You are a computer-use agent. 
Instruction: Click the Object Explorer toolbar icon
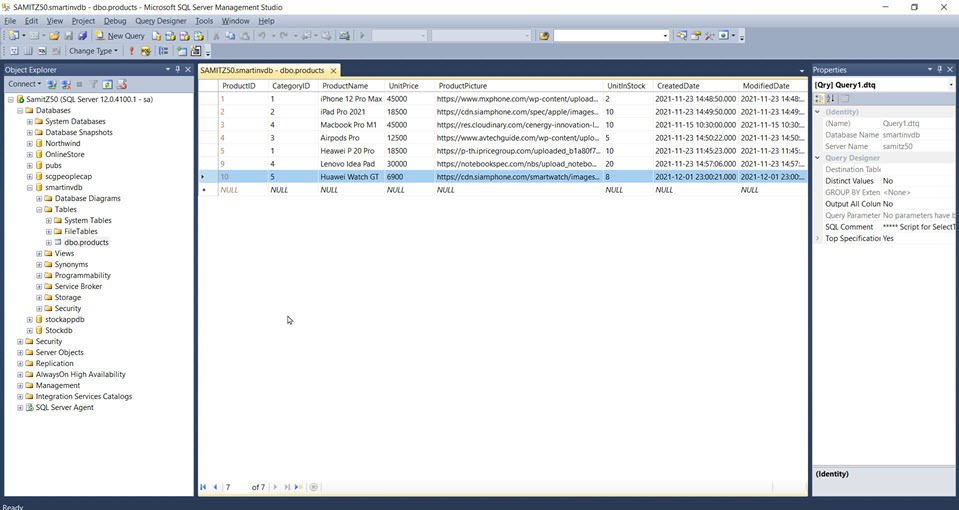[695, 35]
